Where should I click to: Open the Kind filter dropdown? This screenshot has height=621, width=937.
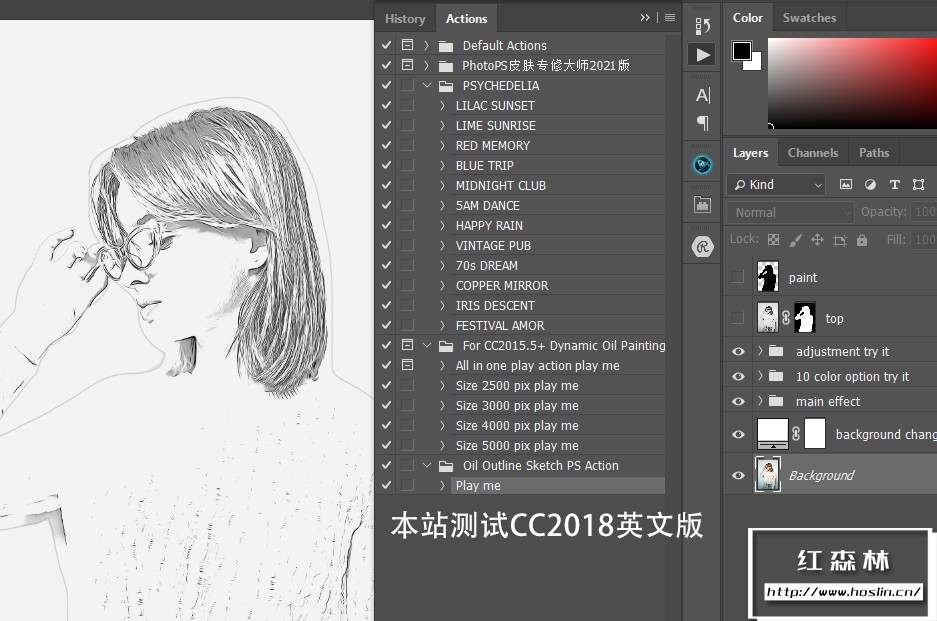click(777, 184)
